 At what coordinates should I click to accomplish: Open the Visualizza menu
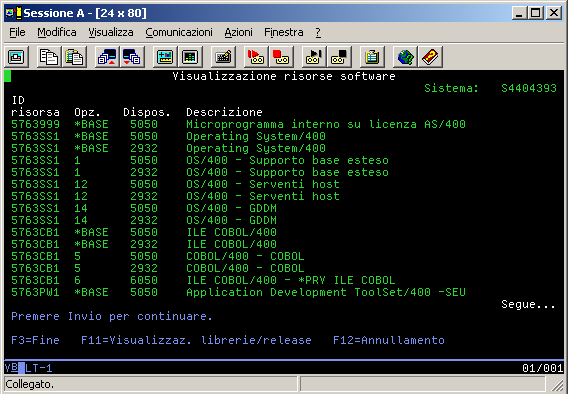pos(111,32)
